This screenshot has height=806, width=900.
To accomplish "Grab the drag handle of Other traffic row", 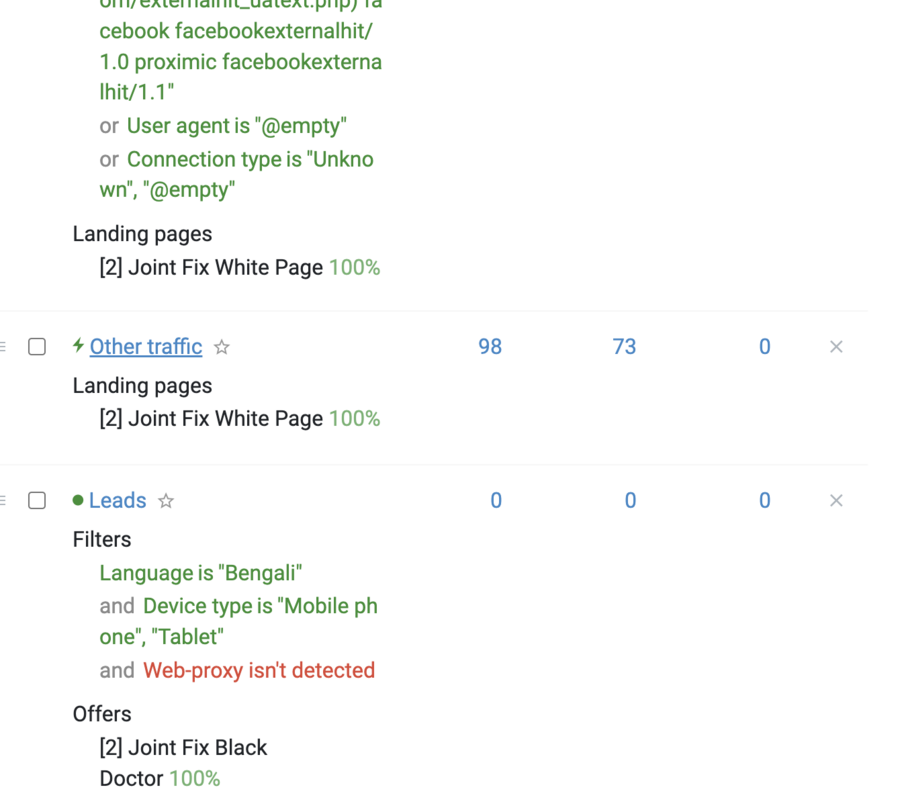I will click(x=3, y=347).
